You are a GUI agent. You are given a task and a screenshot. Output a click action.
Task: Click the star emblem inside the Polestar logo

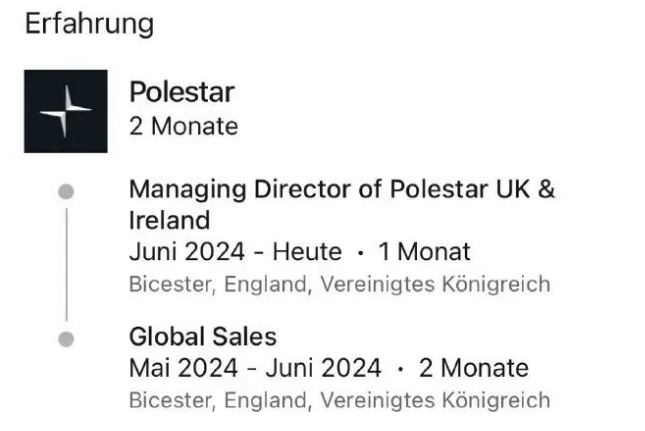pos(66,111)
